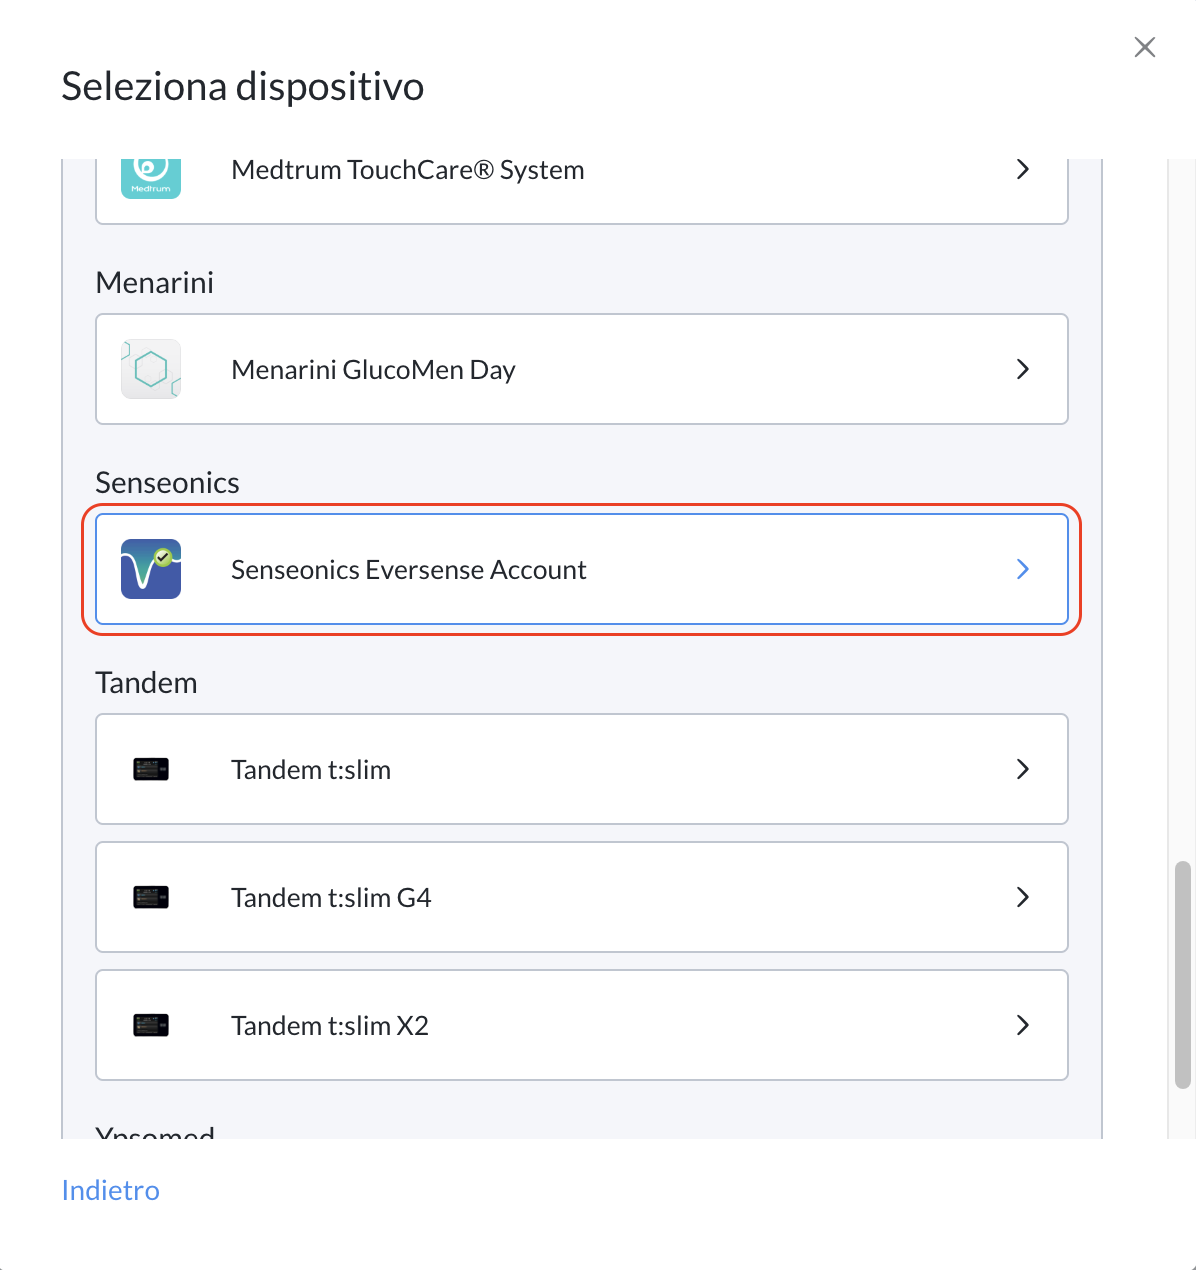The image size is (1196, 1270).
Task: Select Senseonics Eversense Account device
Action: (x=408, y=570)
